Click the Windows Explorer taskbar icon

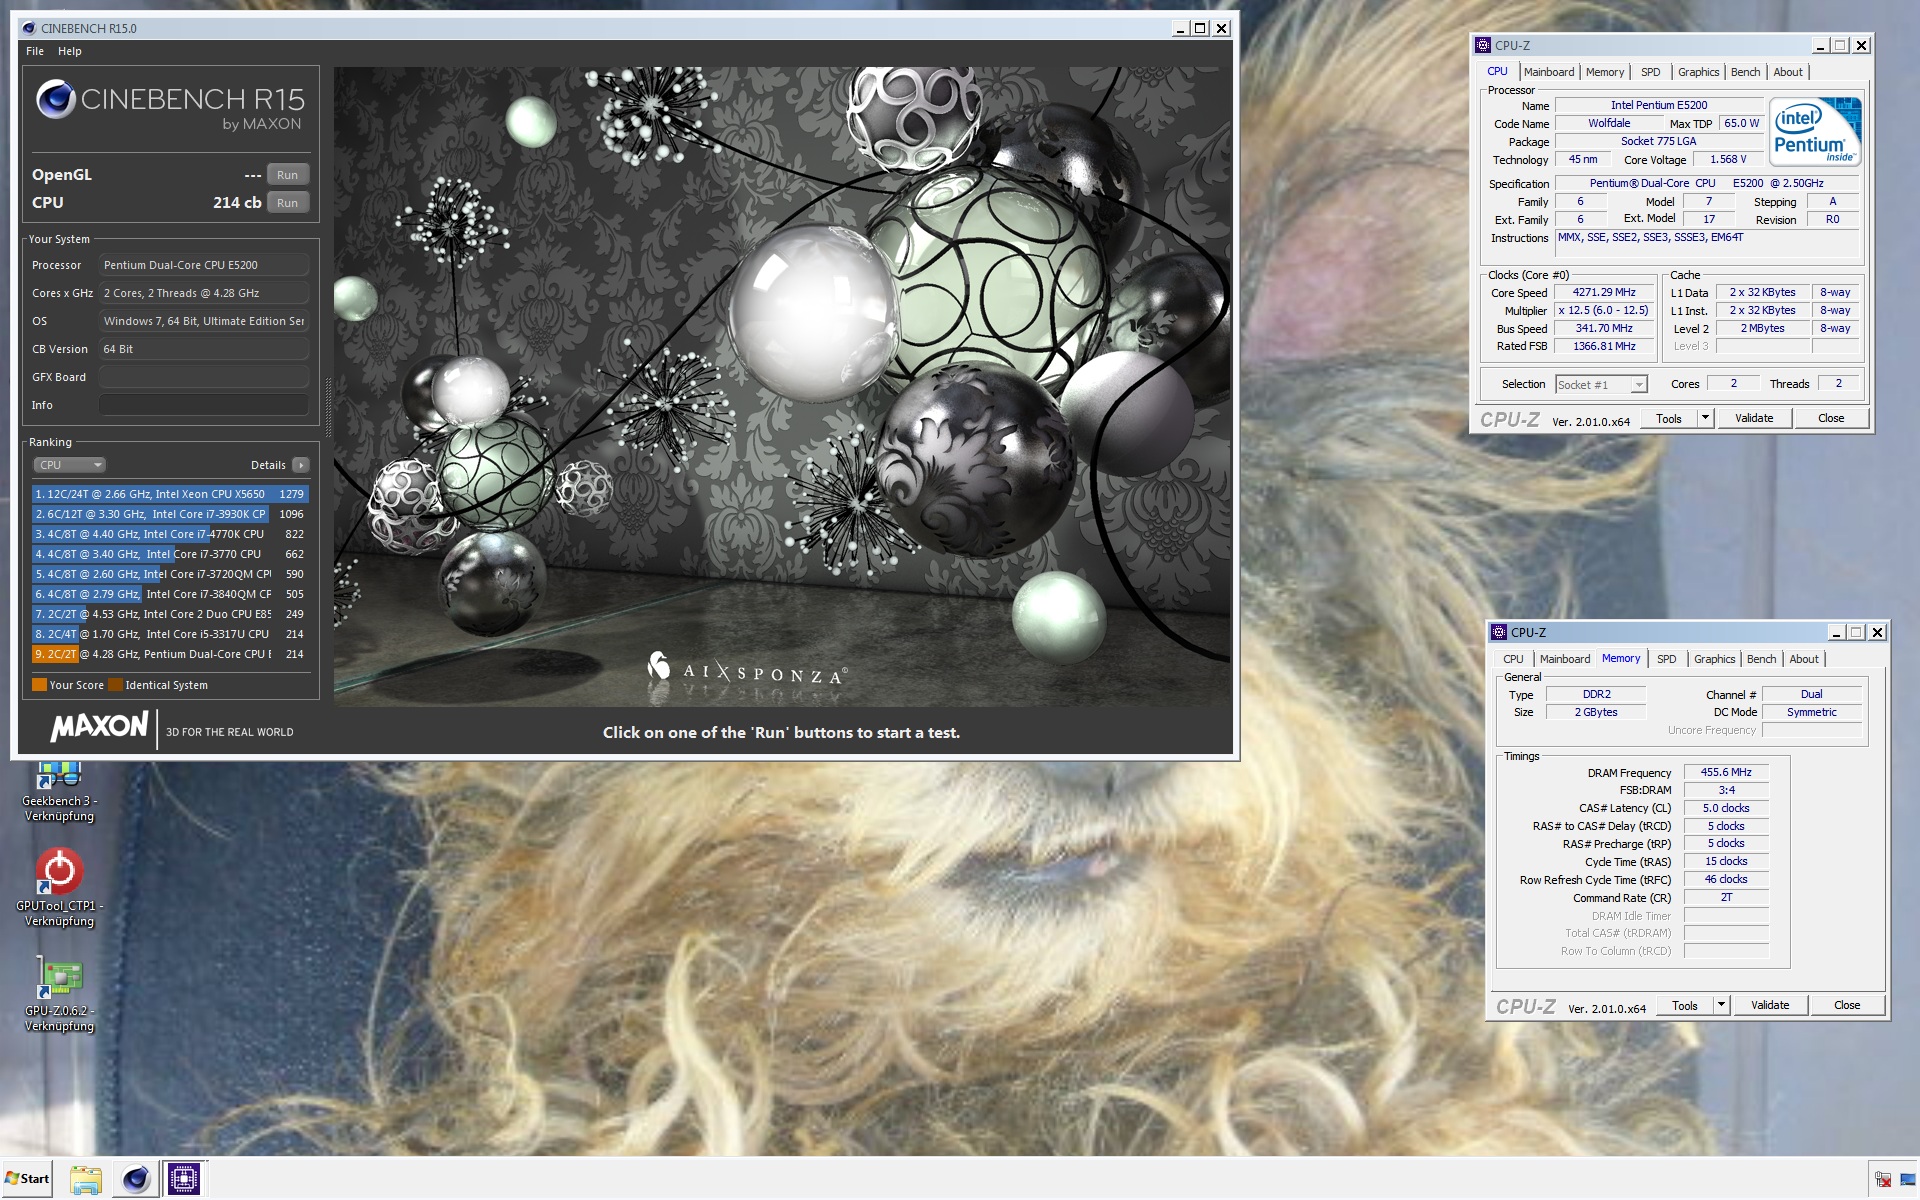(86, 1179)
